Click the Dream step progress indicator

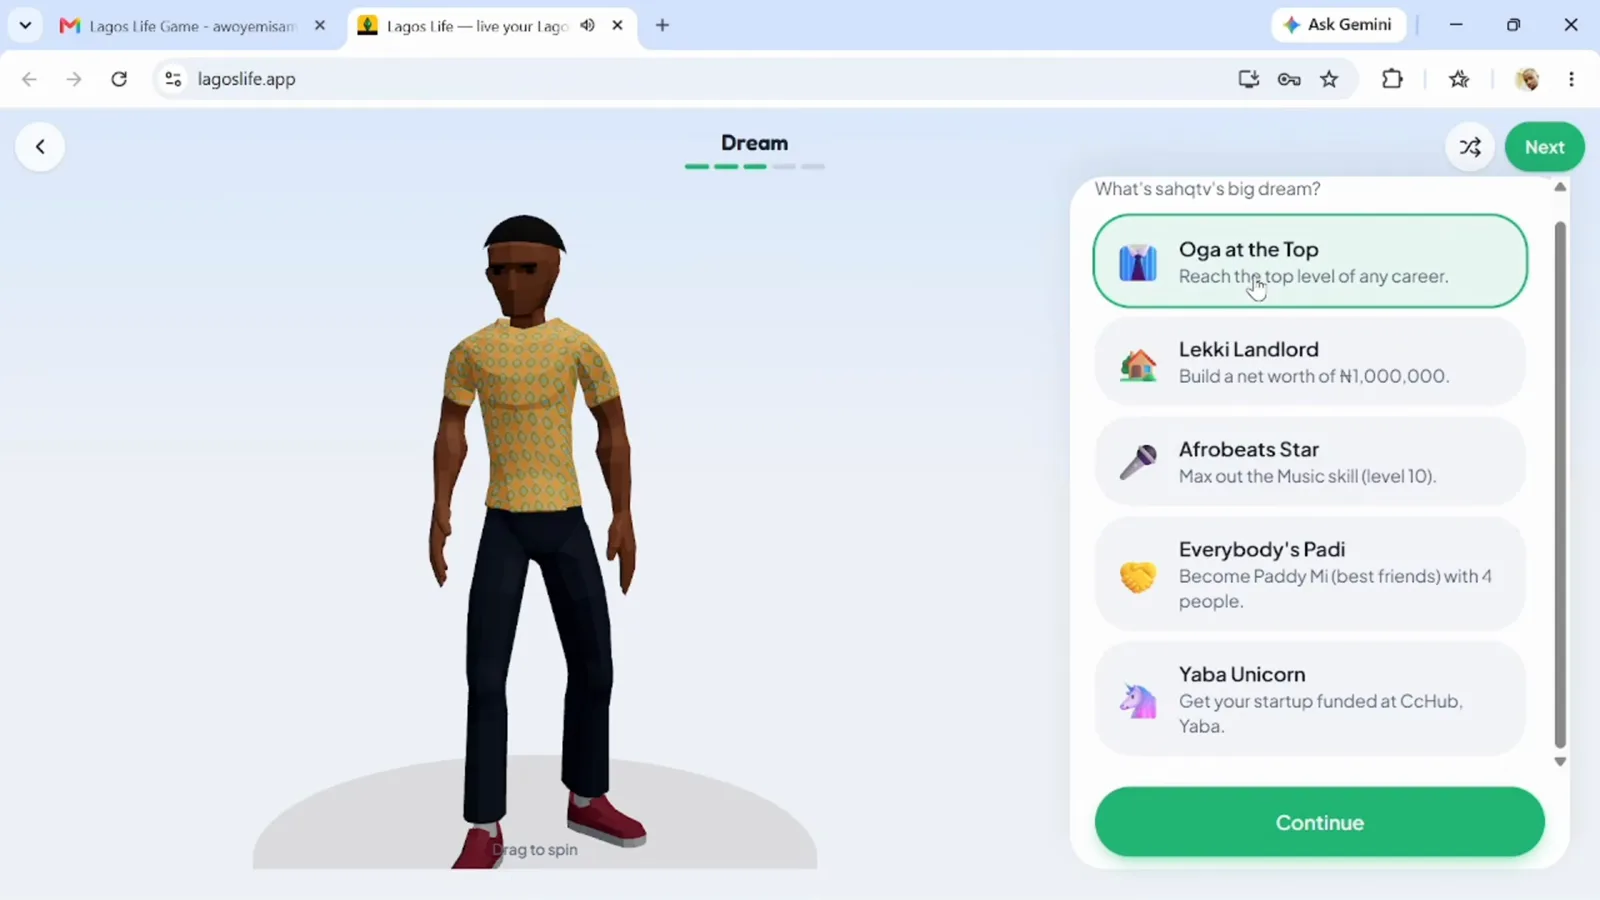click(755, 166)
